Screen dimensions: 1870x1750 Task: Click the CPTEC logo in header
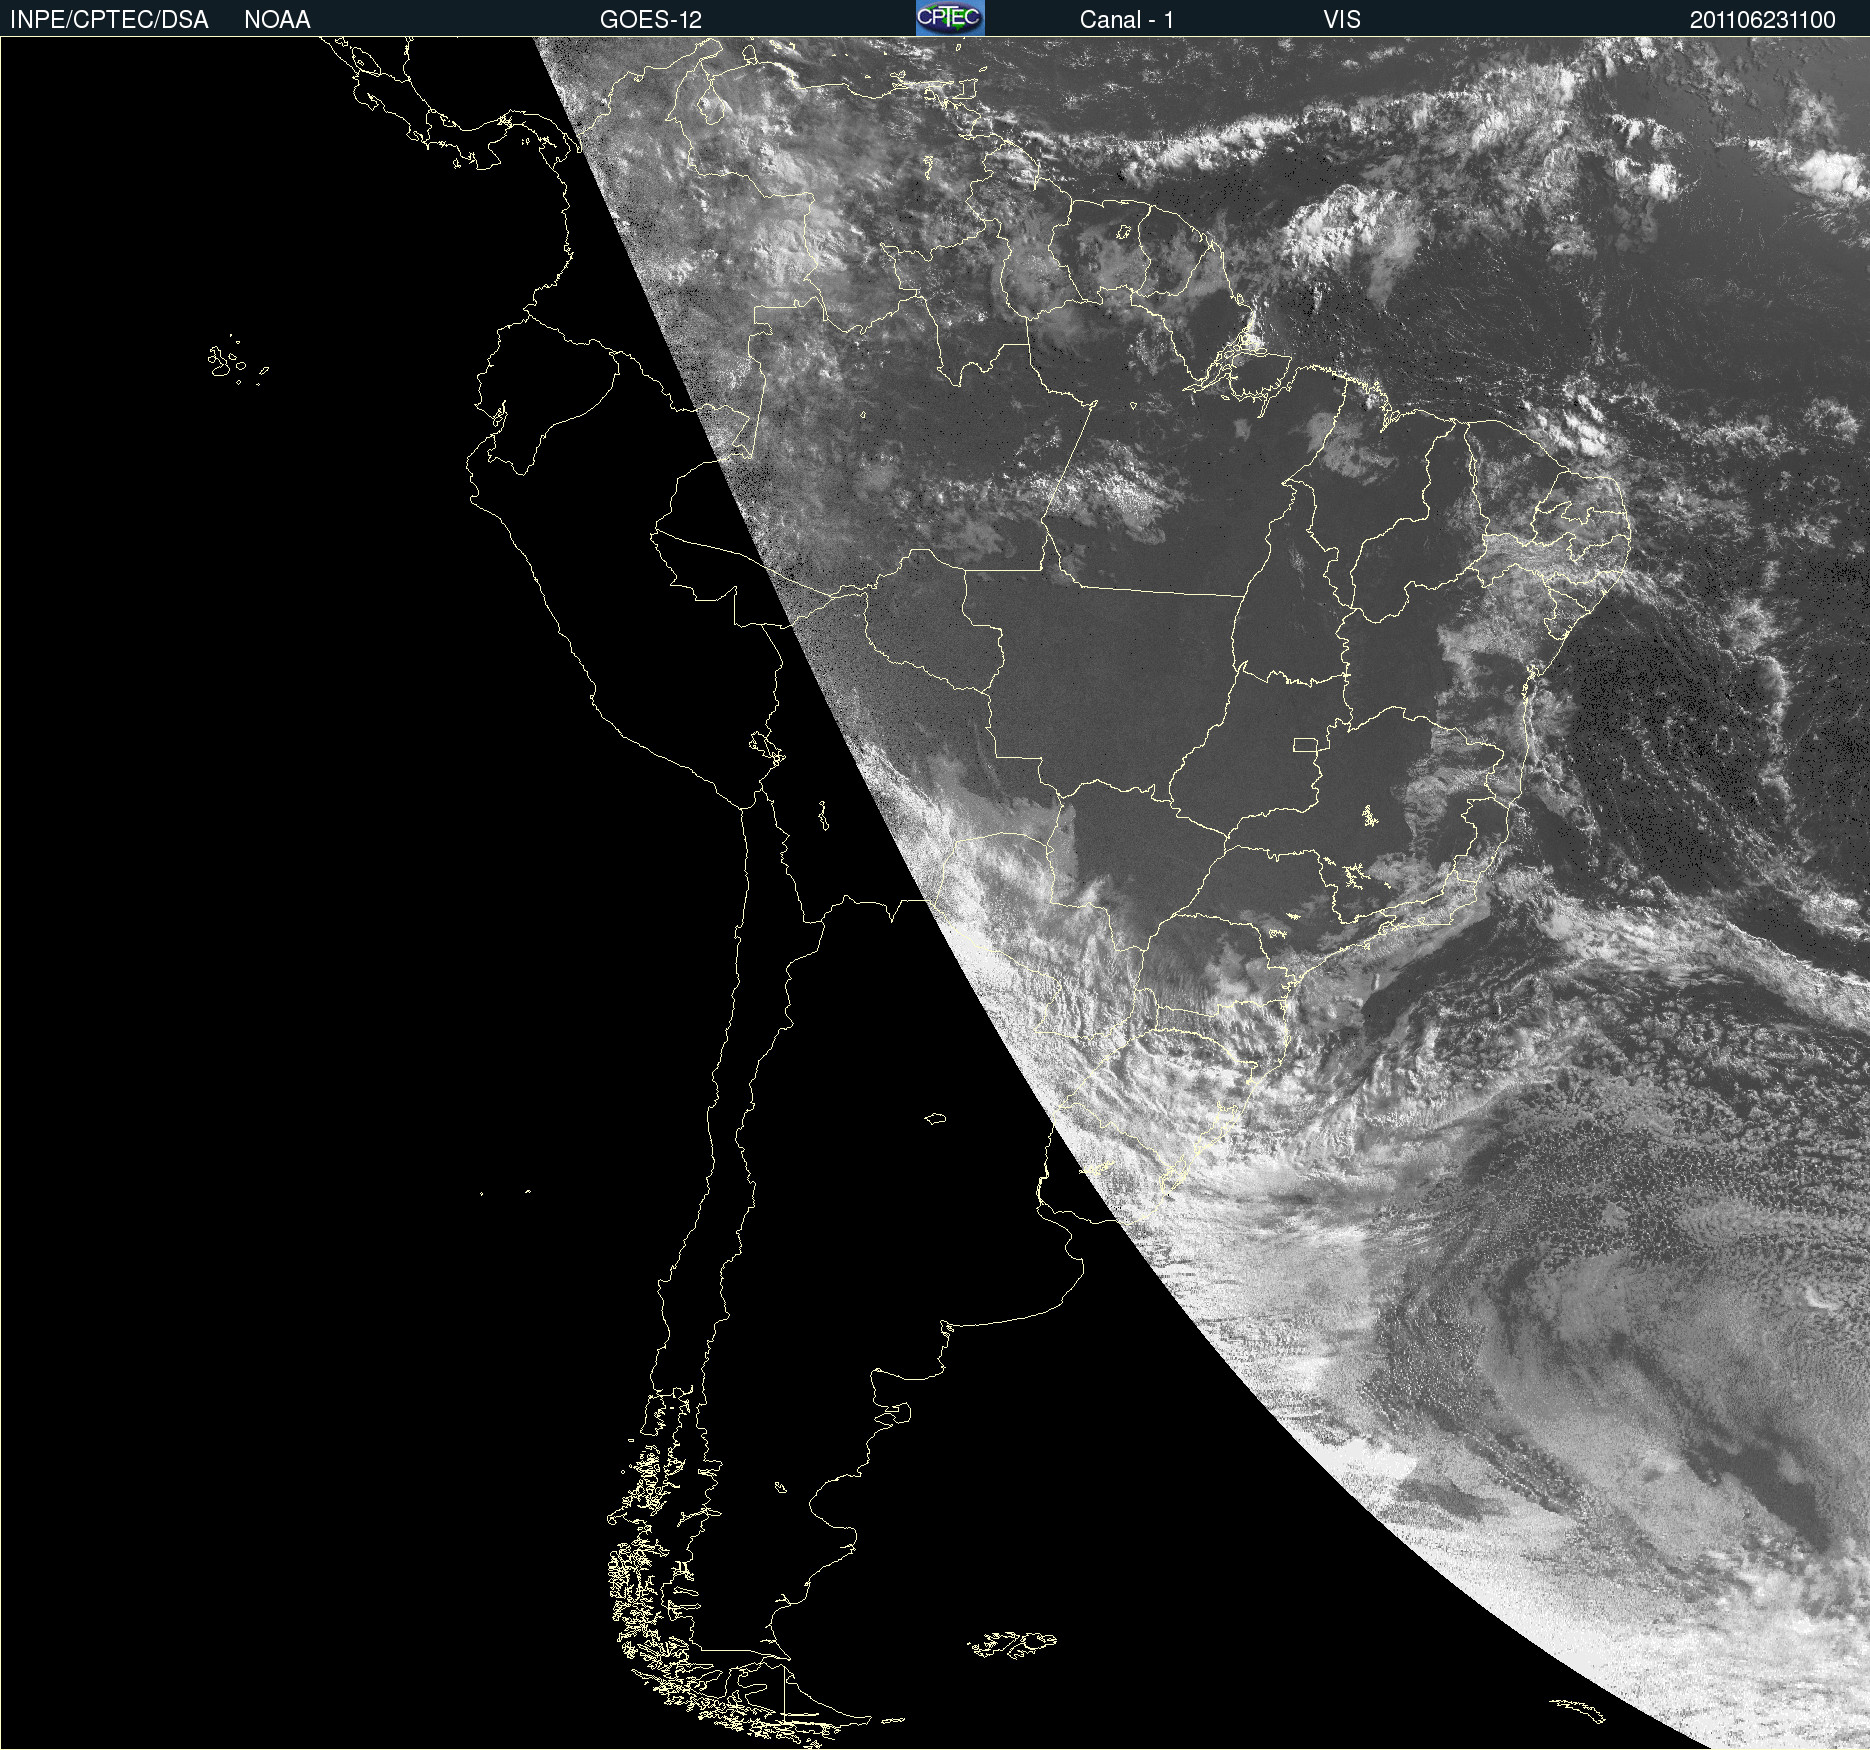tap(950, 18)
